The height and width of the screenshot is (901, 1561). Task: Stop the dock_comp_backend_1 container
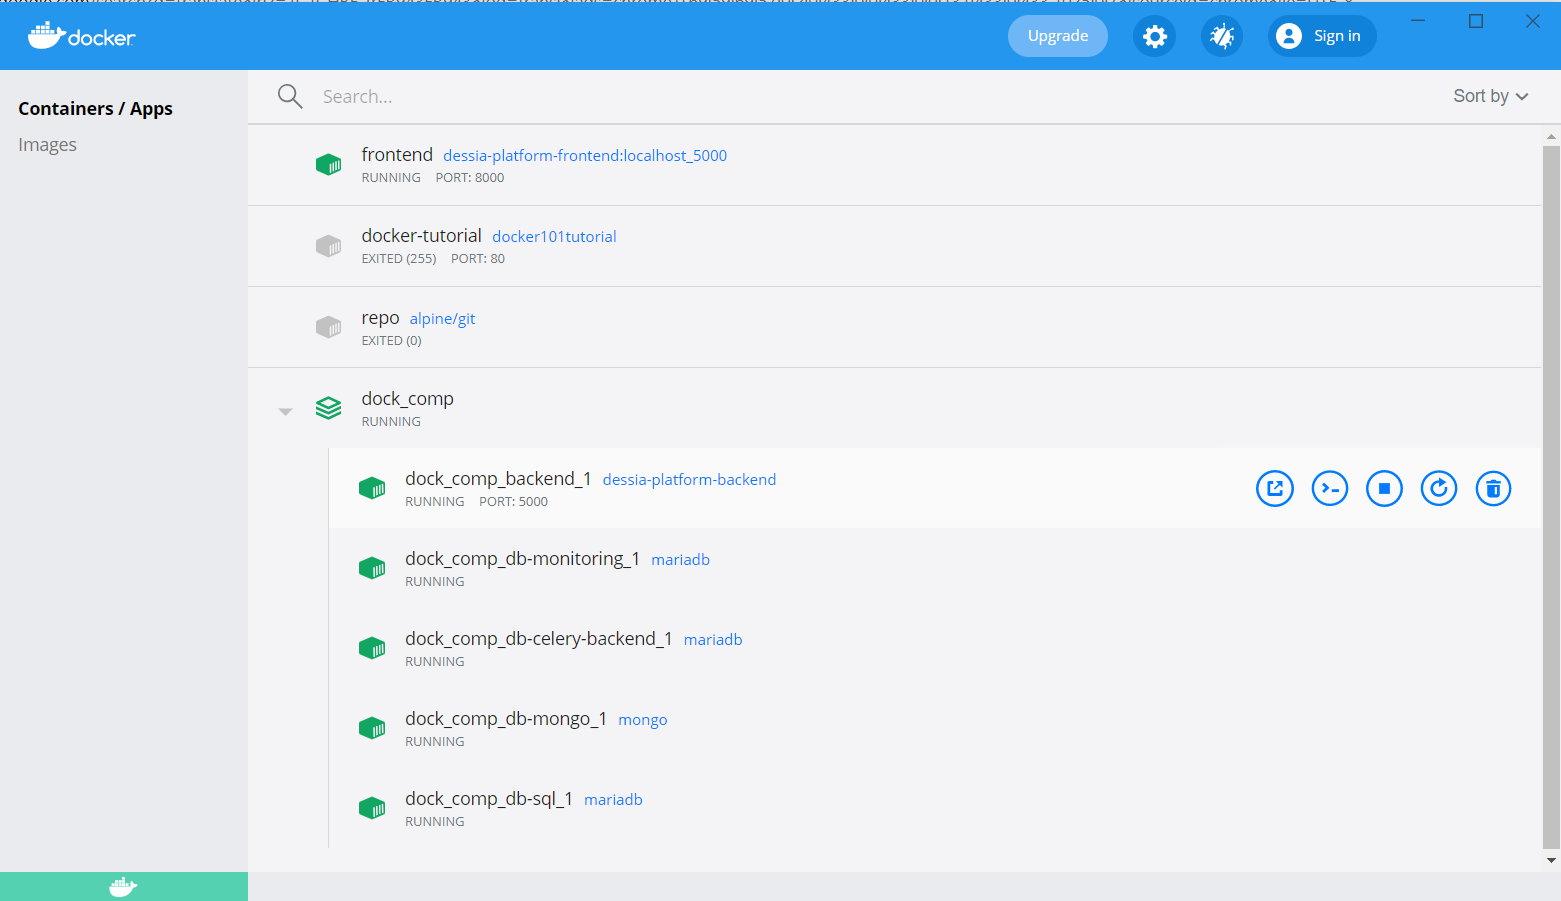[1384, 489]
